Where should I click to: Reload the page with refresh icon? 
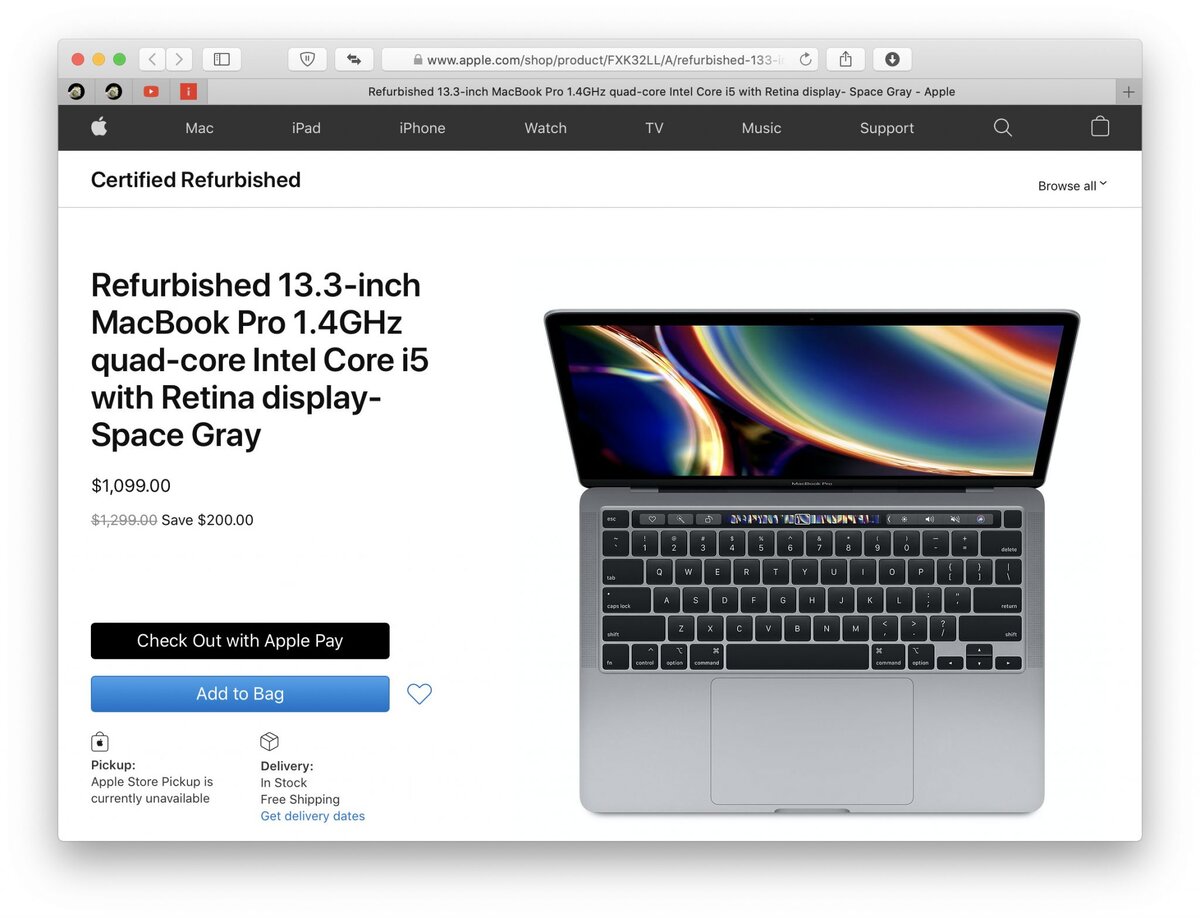[805, 60]
